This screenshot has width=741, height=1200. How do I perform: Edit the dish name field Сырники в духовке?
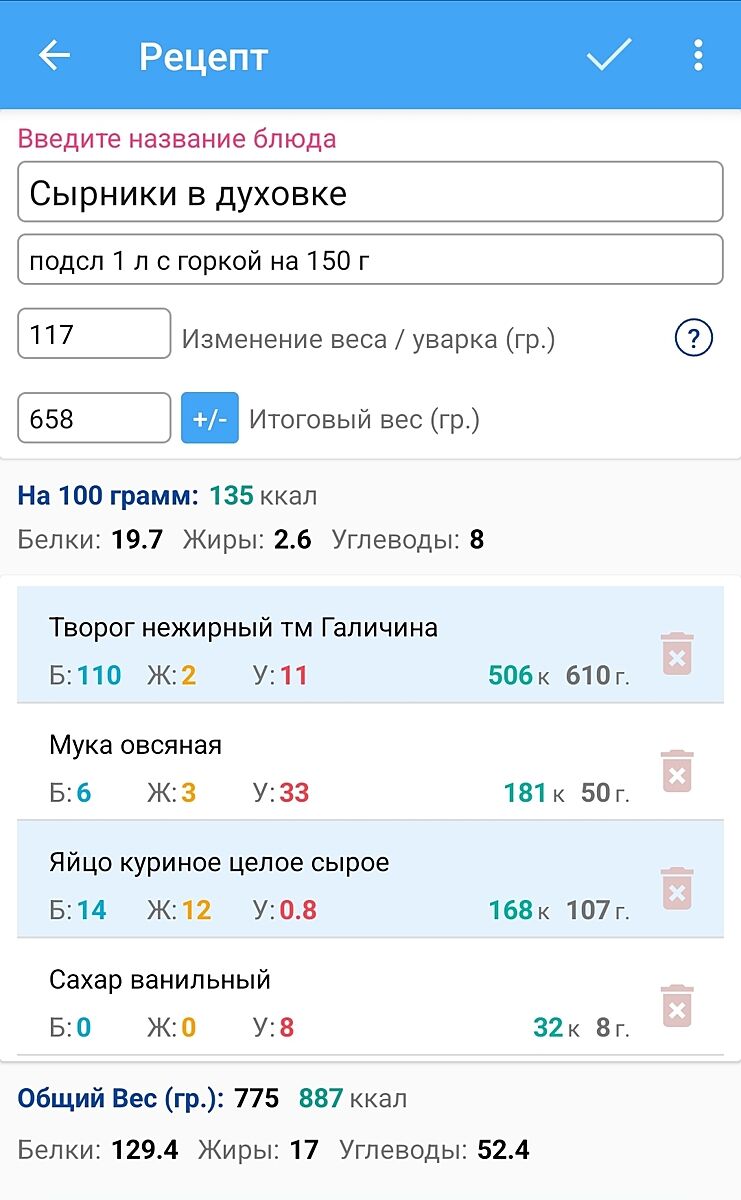[370, 192]
